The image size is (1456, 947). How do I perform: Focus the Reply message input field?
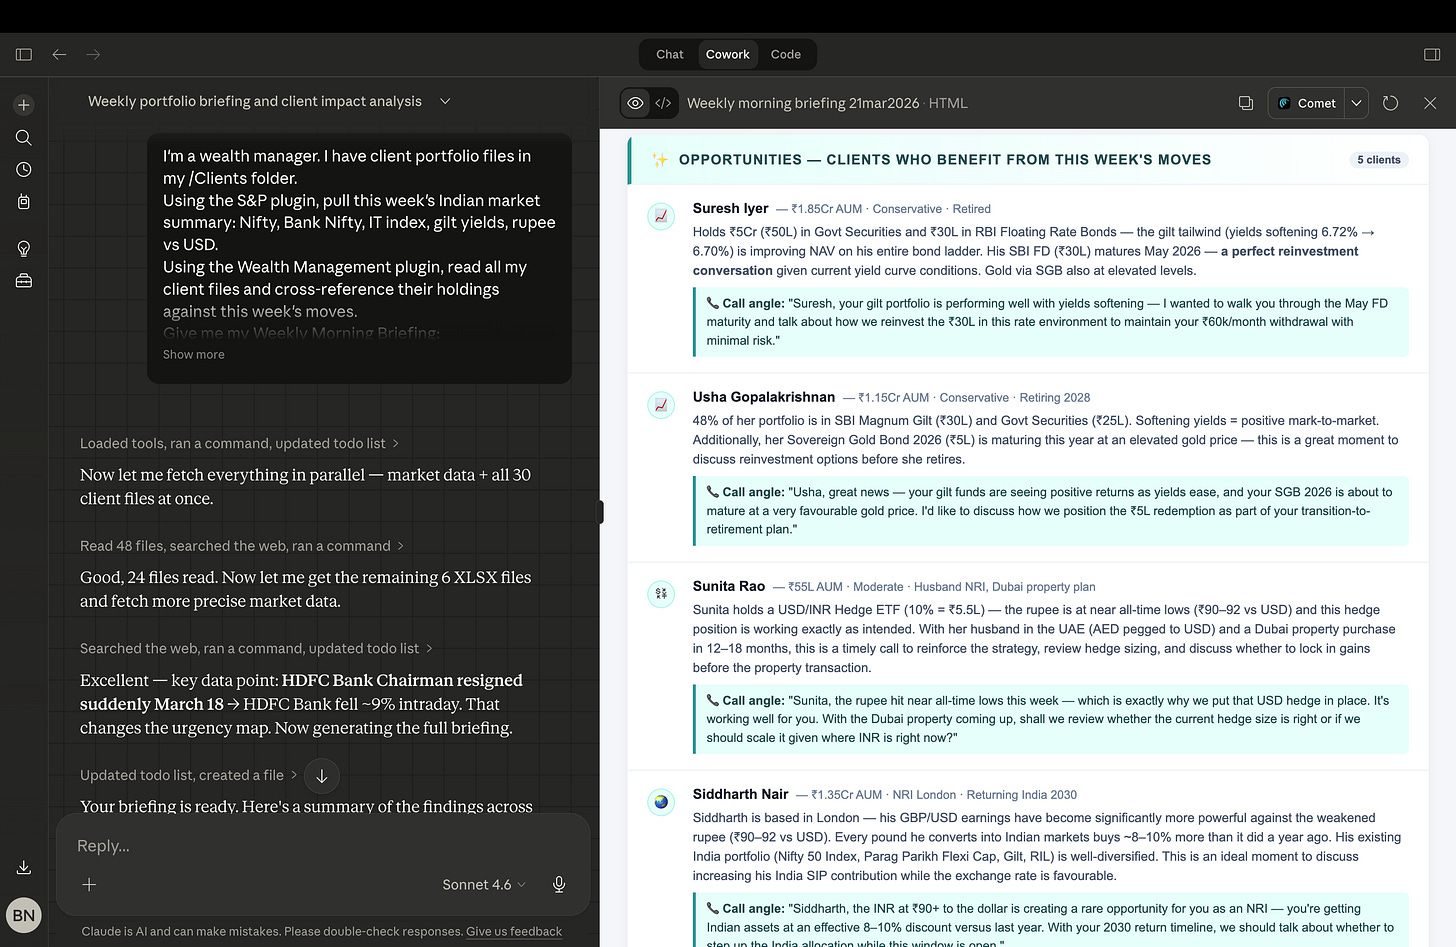pyautogui.click(x=323, y=846)
